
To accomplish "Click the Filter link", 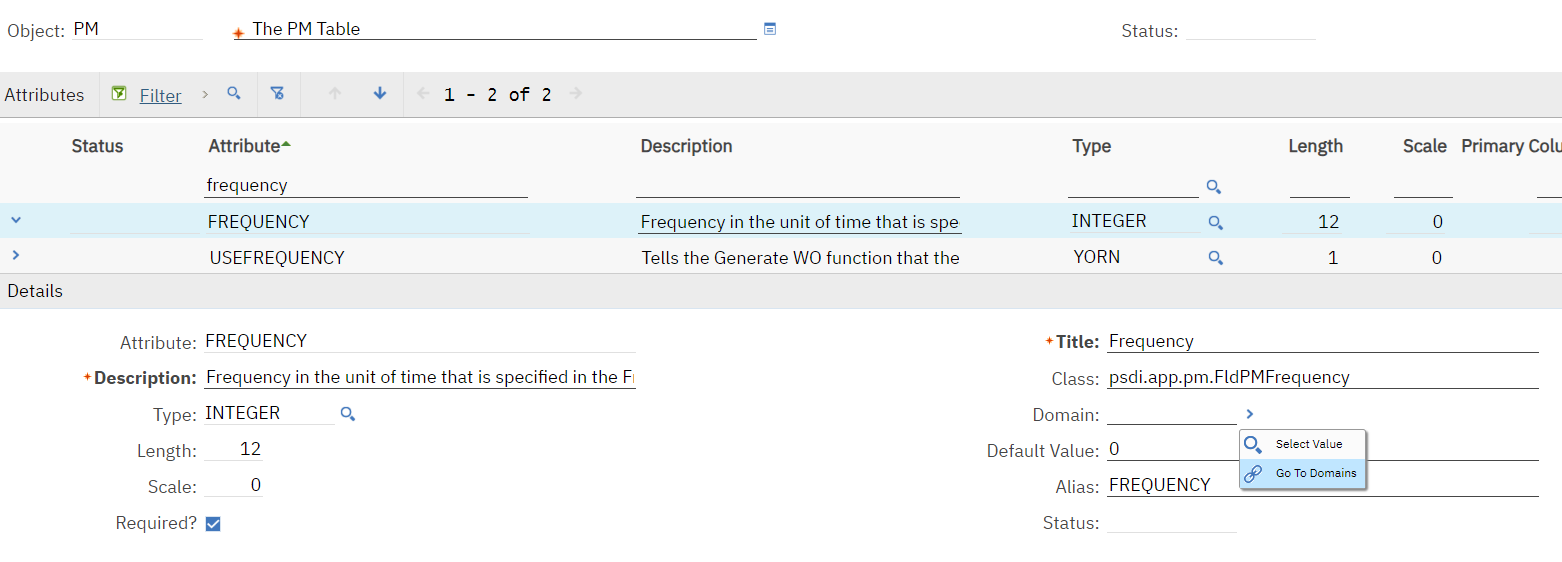I will click(160, 96).
